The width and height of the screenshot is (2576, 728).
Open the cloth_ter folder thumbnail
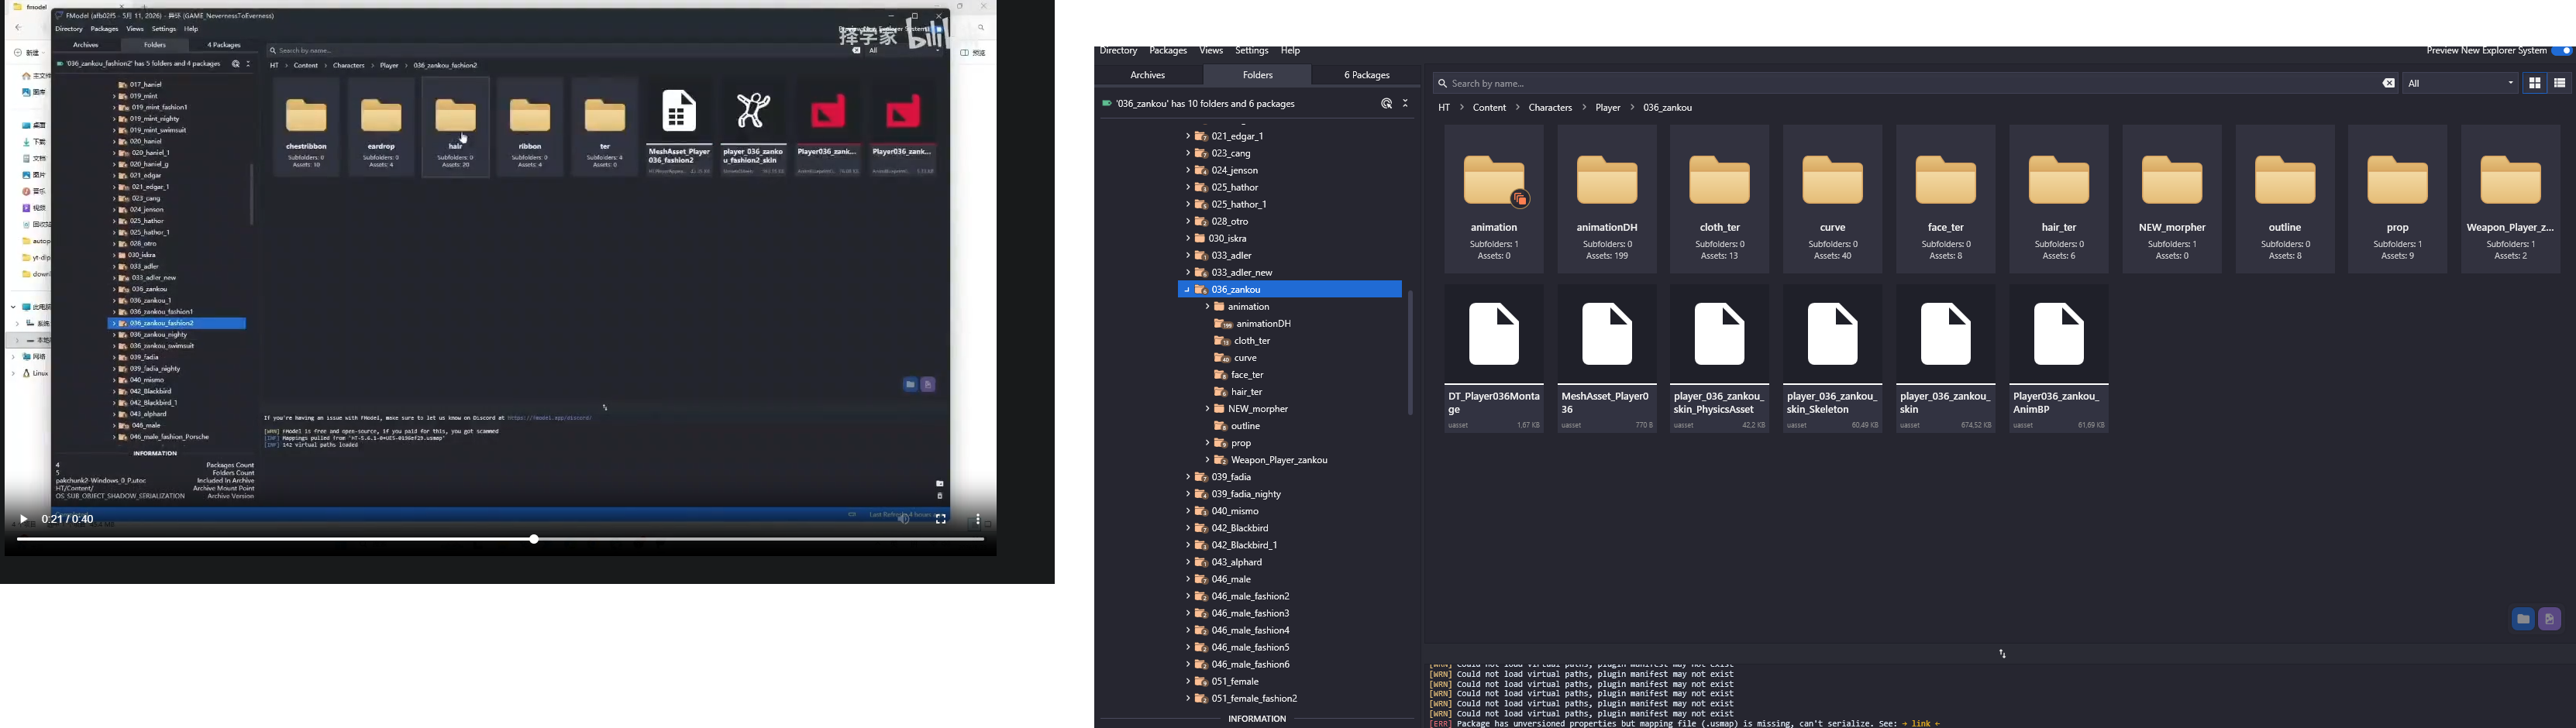1720,199
